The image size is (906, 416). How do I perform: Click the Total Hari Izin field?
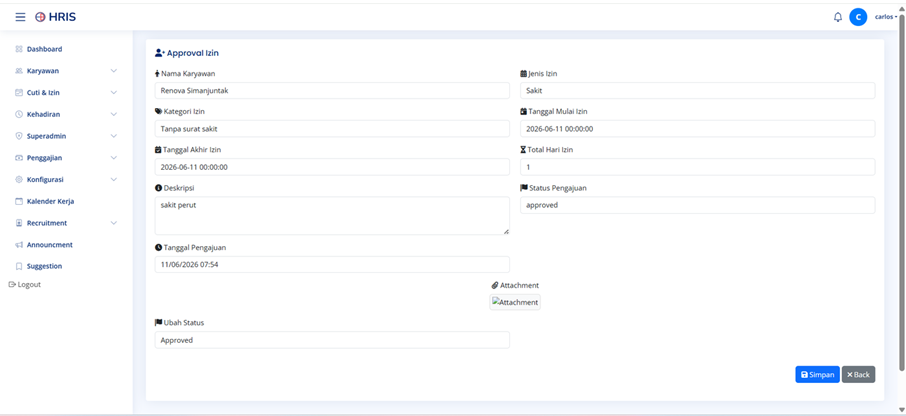click(697, 167)
